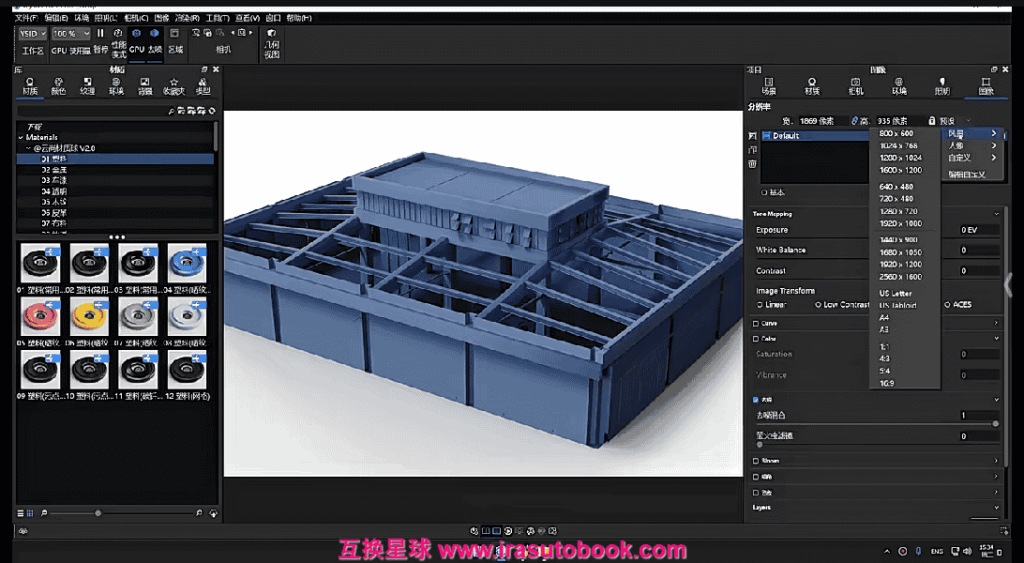The height and width of the screenshot is (563, 1024).
Task: Toggle the resolution aspect link icon
Action: click(854, 121)
